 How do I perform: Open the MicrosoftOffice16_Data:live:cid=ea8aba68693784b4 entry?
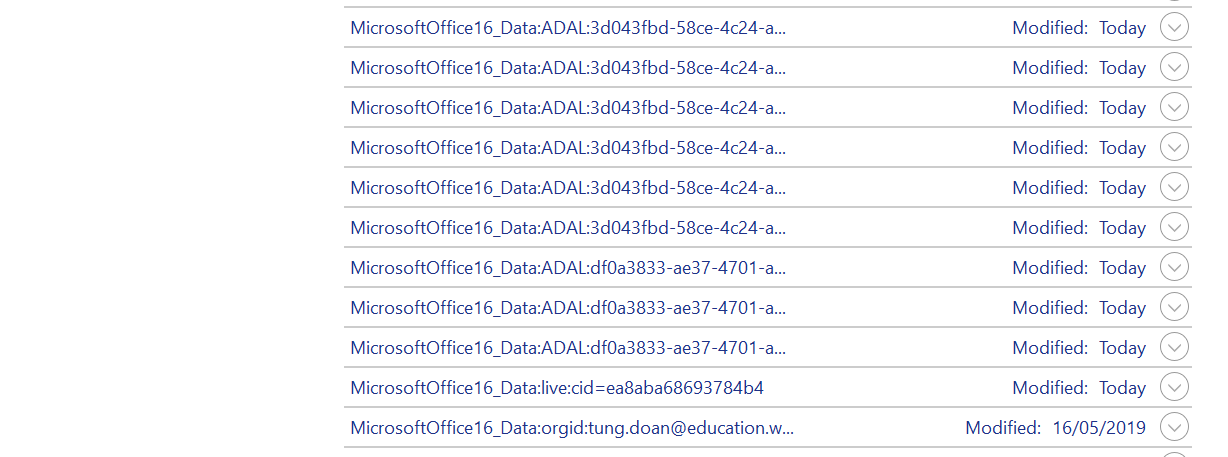coord(557,388)
